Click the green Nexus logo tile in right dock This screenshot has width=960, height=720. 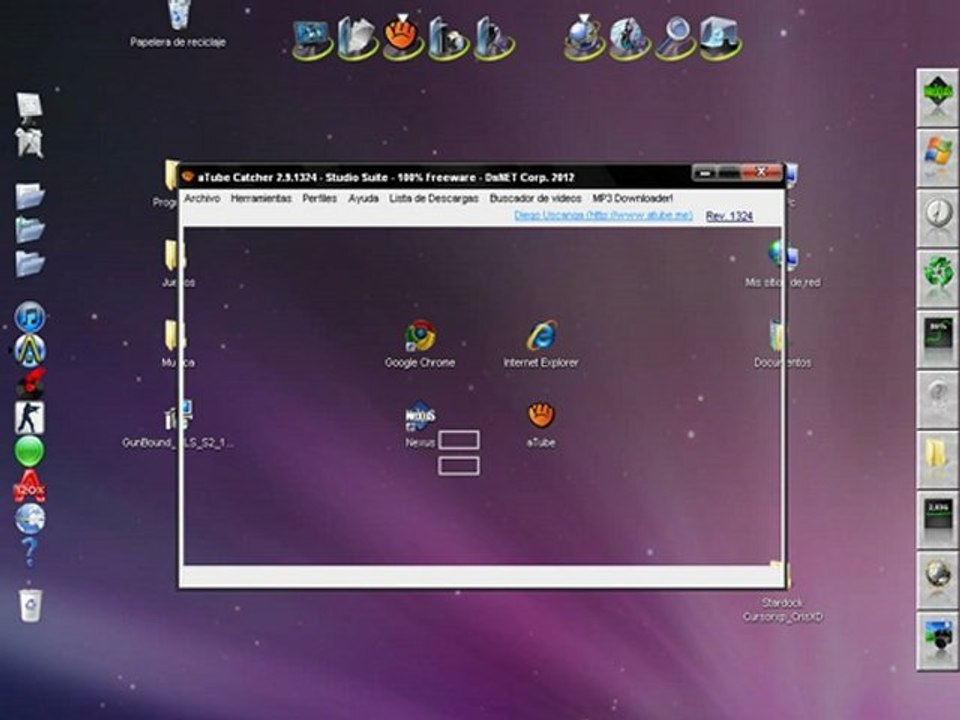pyautogui.click(x=938, y=98)
